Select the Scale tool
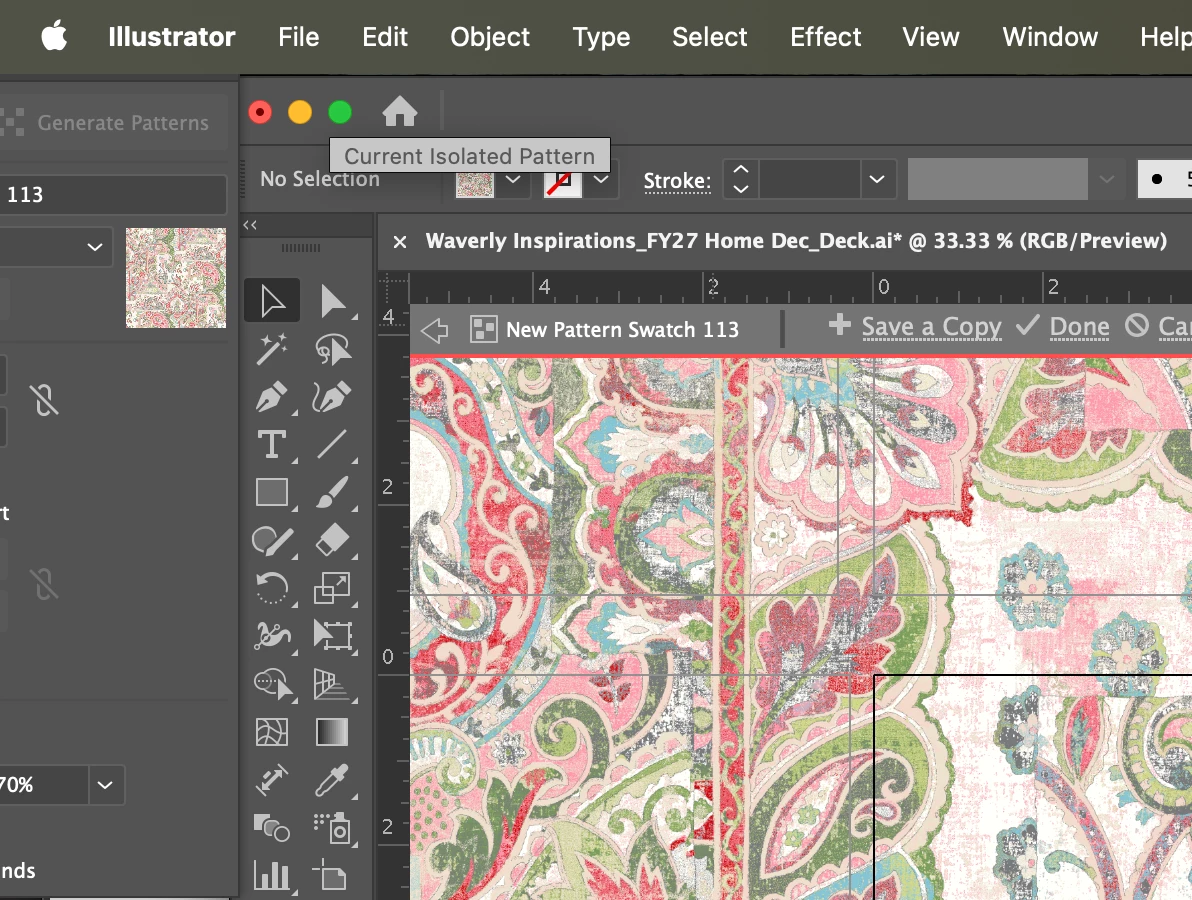The height and width of the screenshot is (900, 1192). point(332,588)
